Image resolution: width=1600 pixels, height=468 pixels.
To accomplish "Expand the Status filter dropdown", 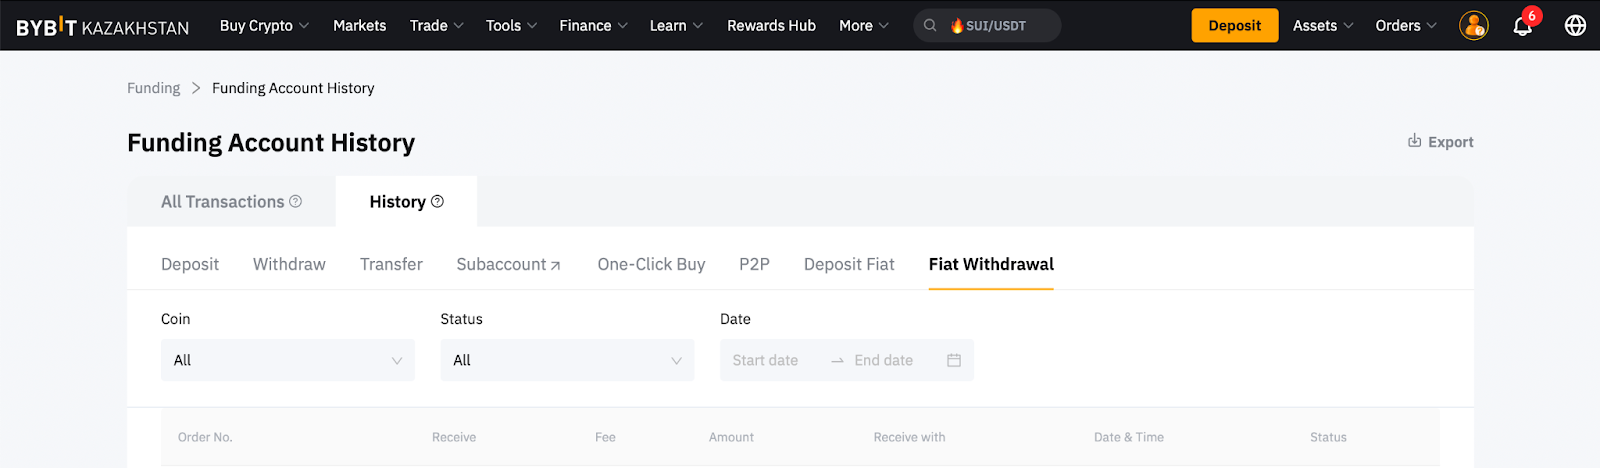I will pyautogui.click(x=566, y=360).
